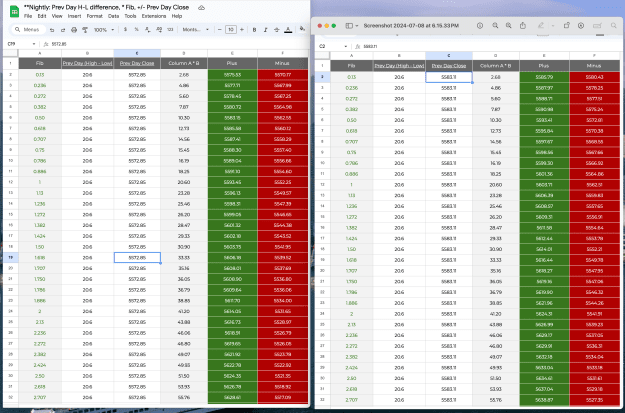Screen dimensions: 625x413
Task: Click Prev Day (High - Low) header in Sheets window
Action: coord(87,63)
